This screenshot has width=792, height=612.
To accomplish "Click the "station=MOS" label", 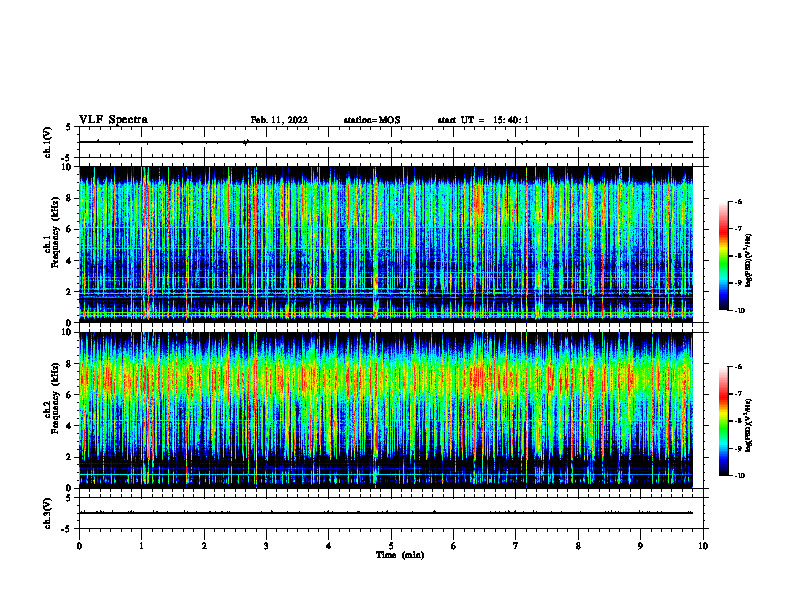I will coord(372,120).
